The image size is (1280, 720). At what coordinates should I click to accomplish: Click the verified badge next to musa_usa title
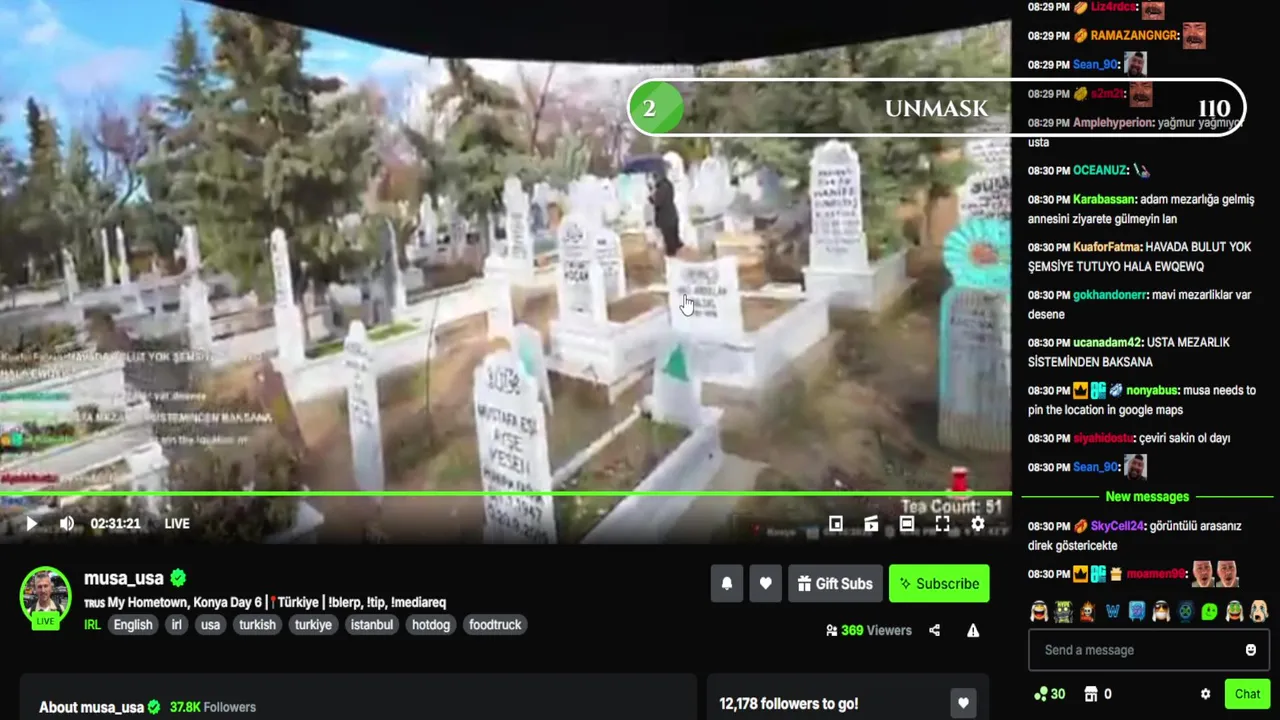tap(178, 578)
